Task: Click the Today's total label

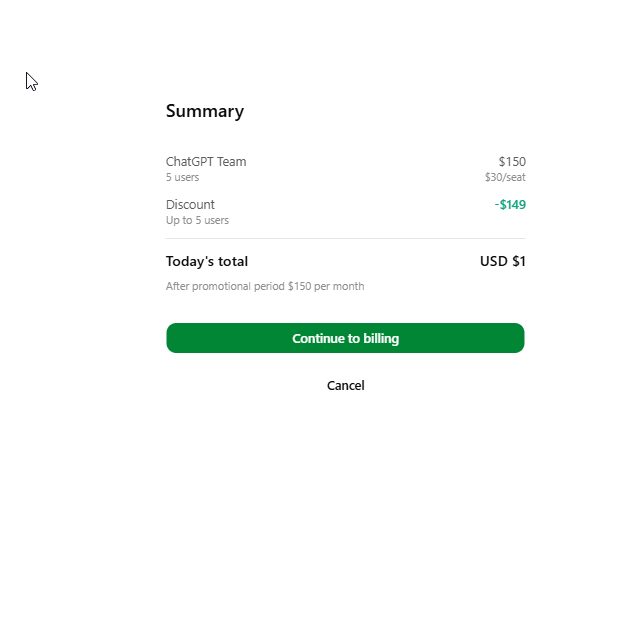Action: tap(207, 262)
